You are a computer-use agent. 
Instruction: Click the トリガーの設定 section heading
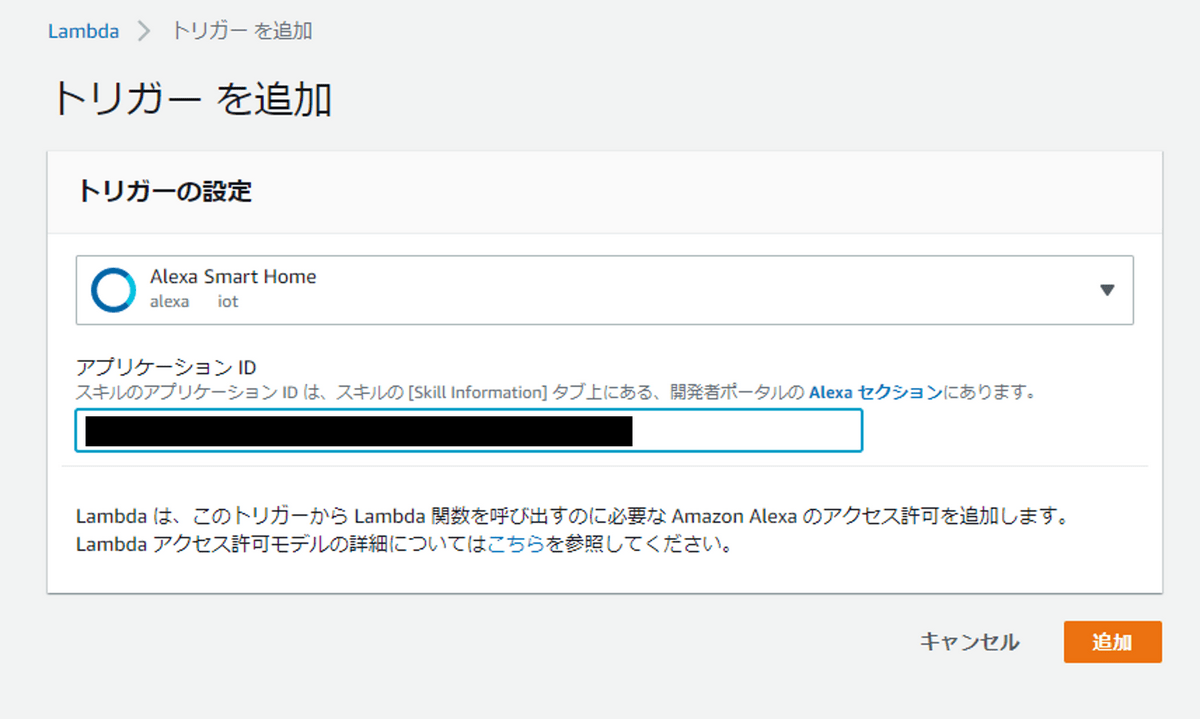(x=164, y=191)
